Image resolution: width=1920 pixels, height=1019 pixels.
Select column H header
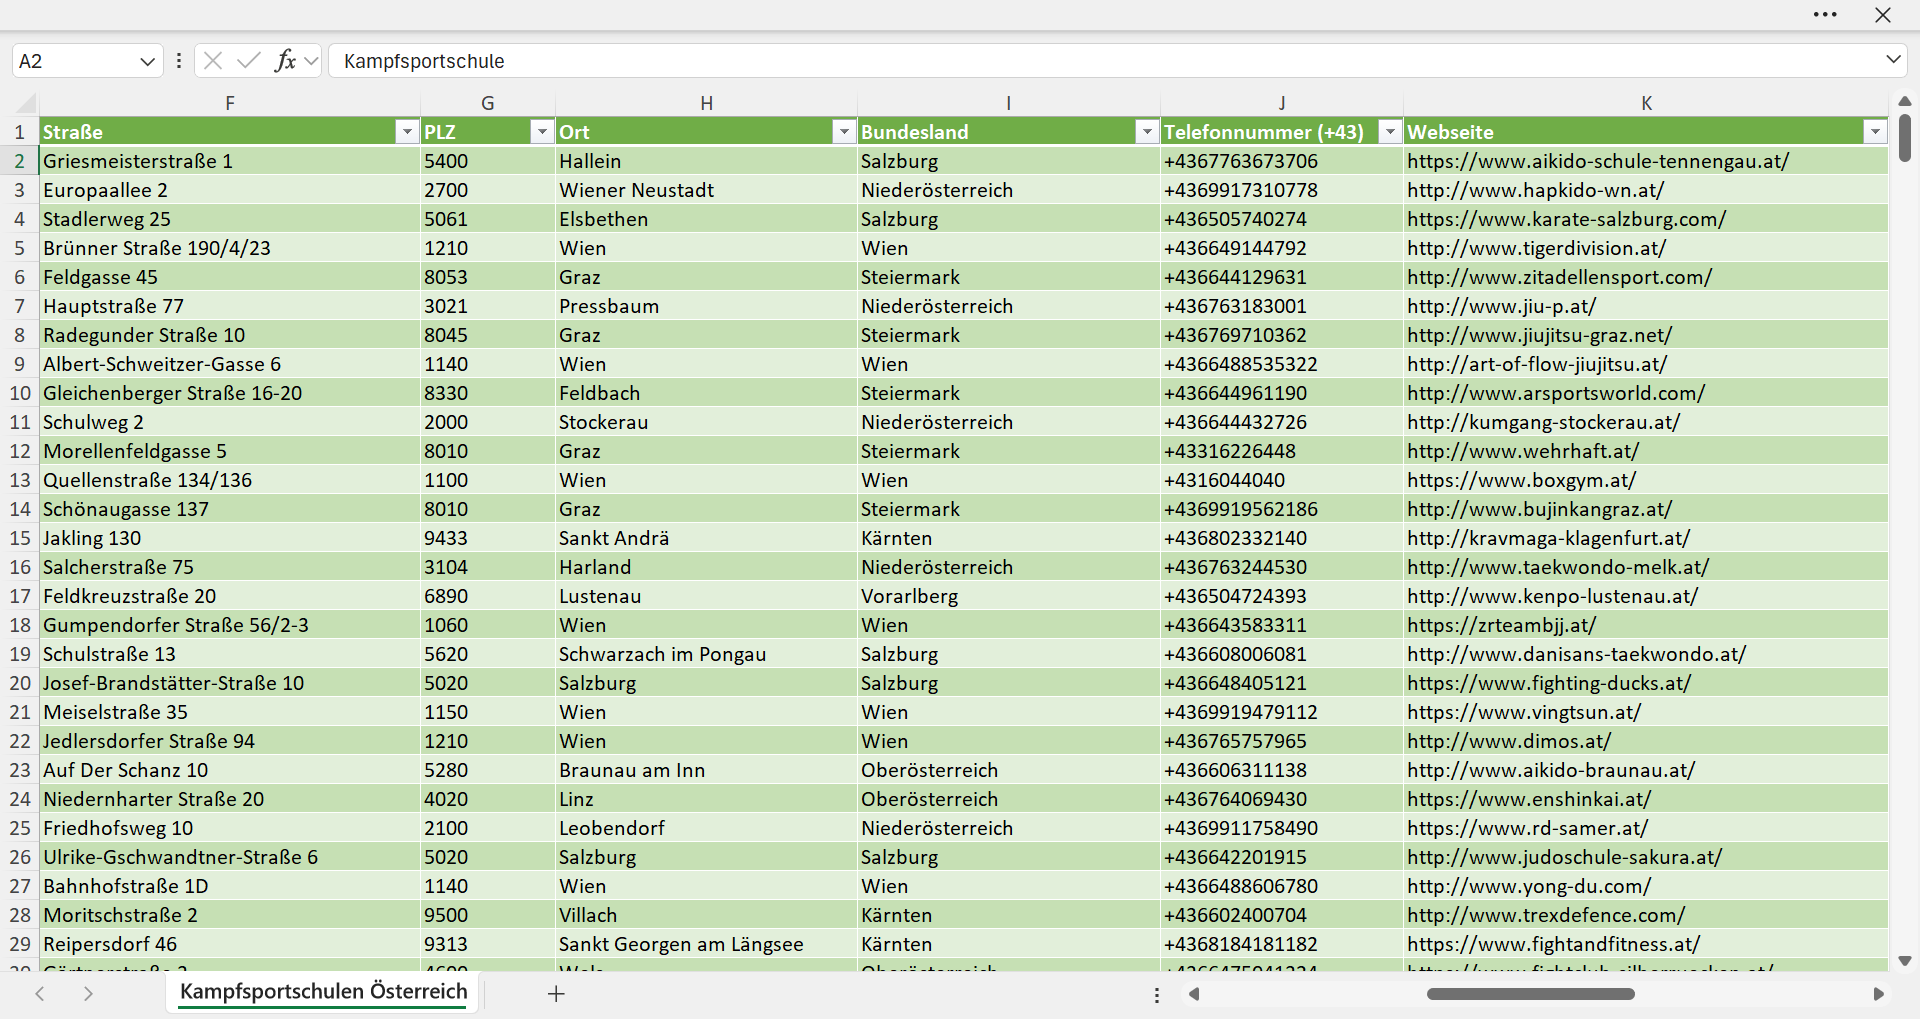(706, 103)
